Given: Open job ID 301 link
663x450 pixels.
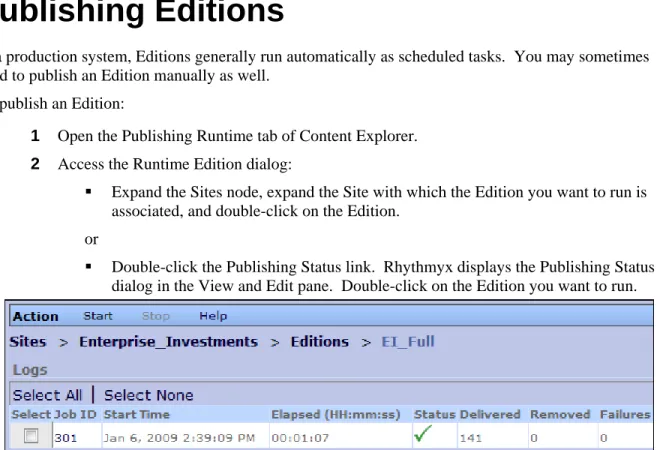Looking at the screenshot, I should pyautogui.click(x=66, y=438).
